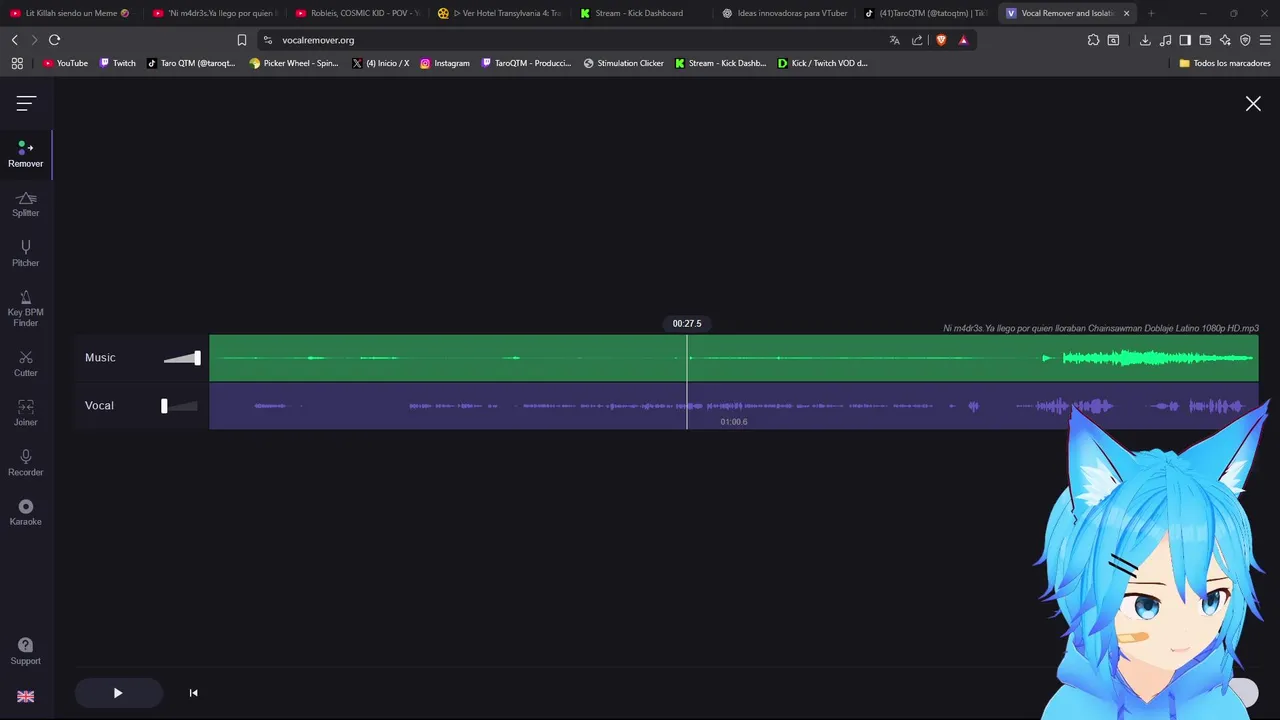Open the page translate option

(x=894, y=40)
